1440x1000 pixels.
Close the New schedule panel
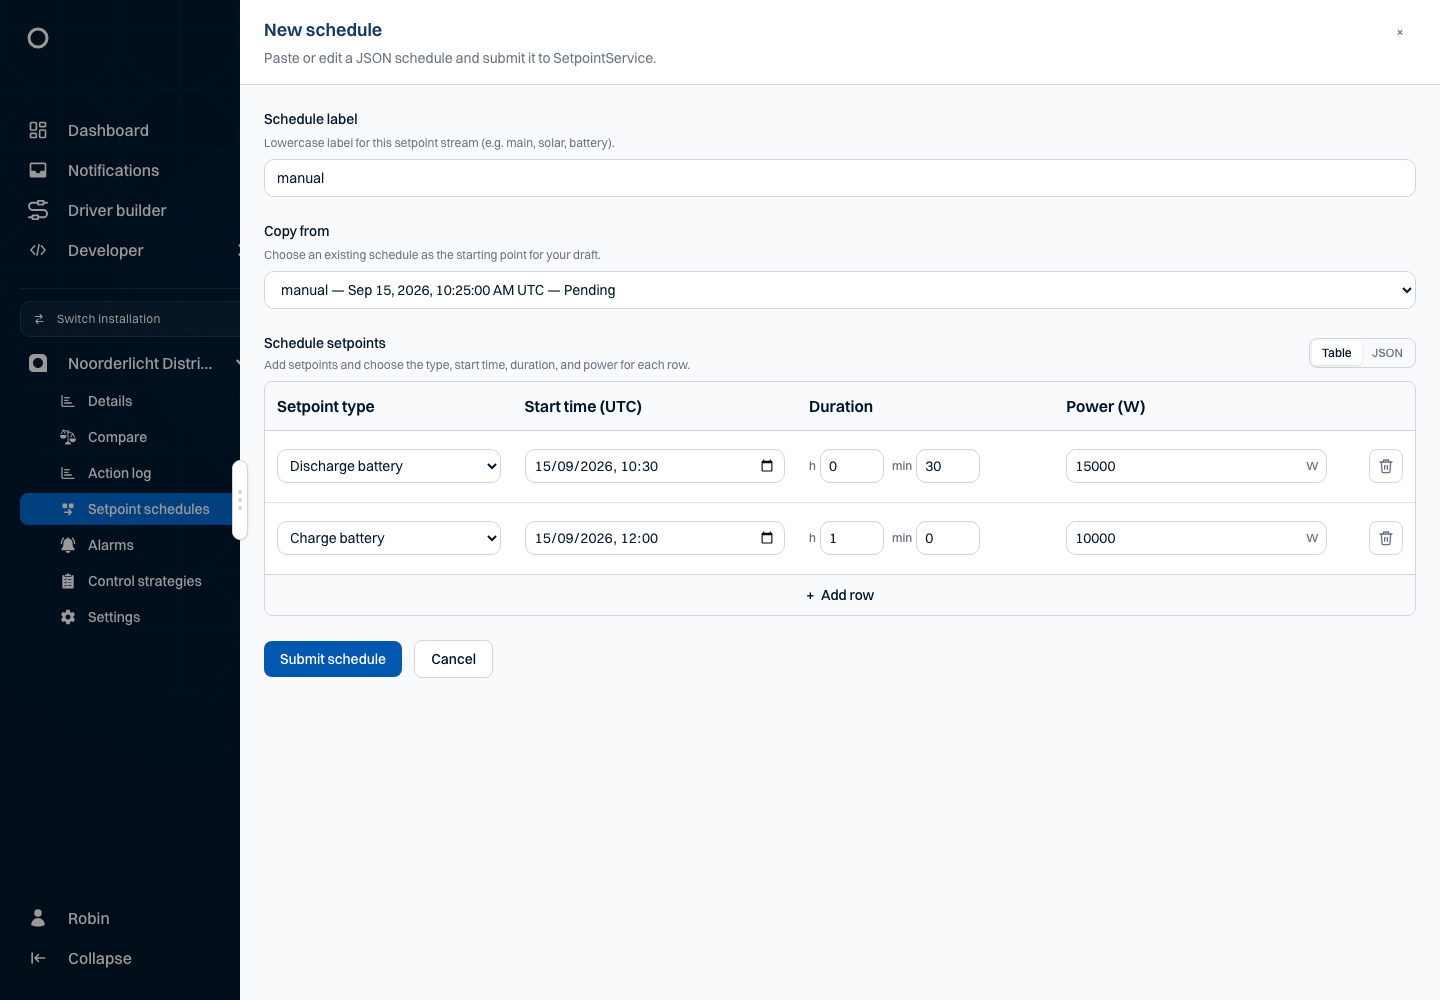[x=1400, y=32]
